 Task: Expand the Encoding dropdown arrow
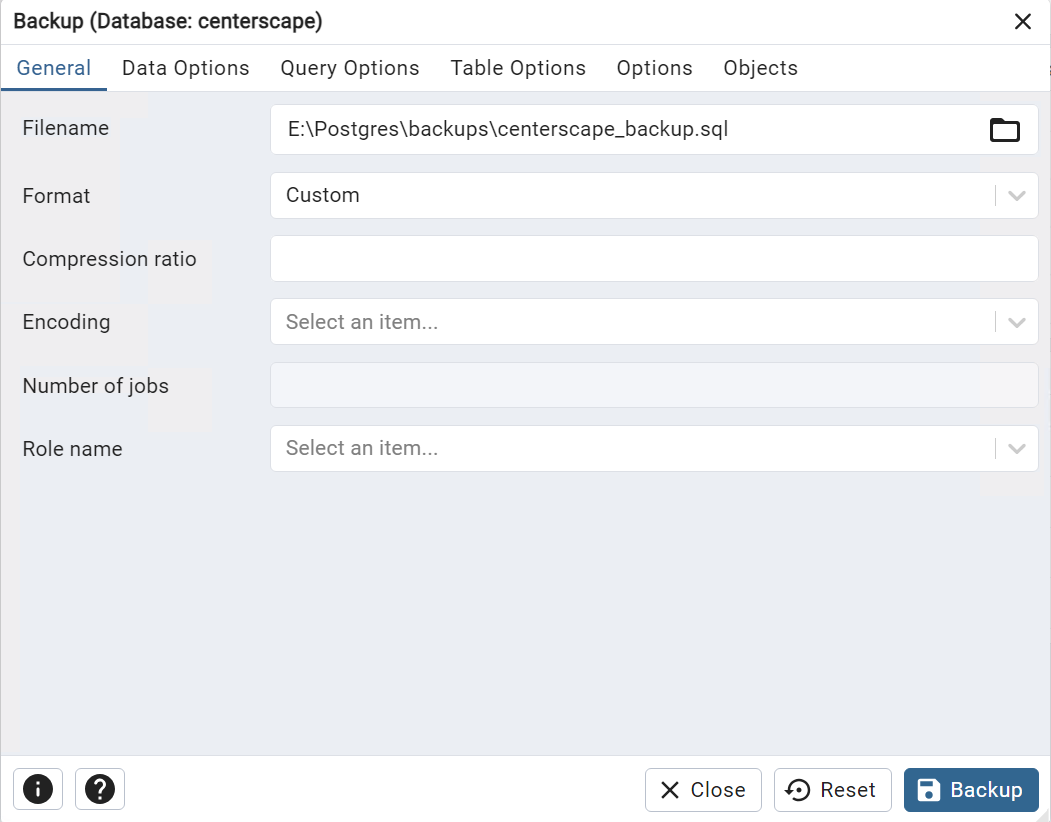(1017, 322)
